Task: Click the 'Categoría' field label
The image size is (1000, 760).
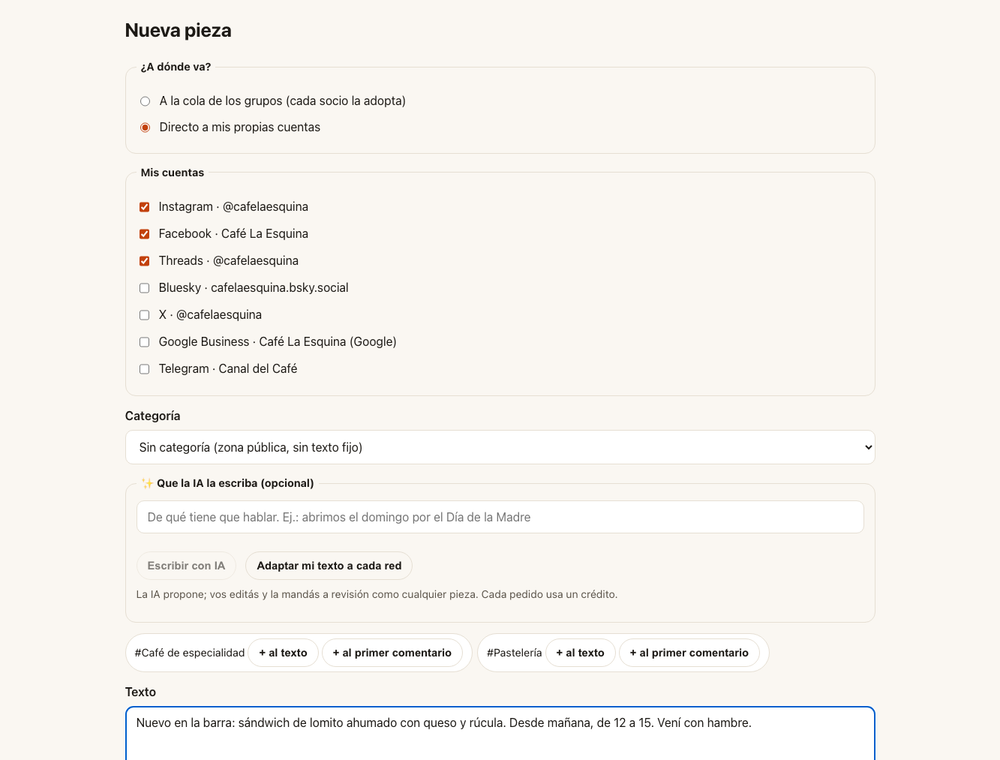Action: coord(152,416)
